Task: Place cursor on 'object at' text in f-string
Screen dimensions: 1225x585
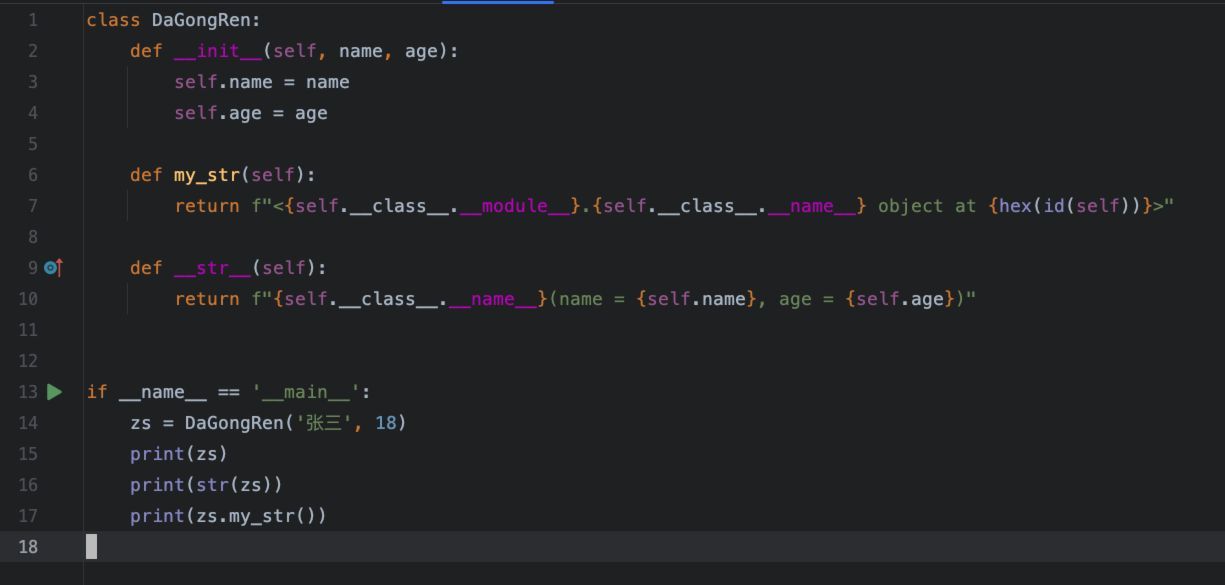Action: (927, 206)
